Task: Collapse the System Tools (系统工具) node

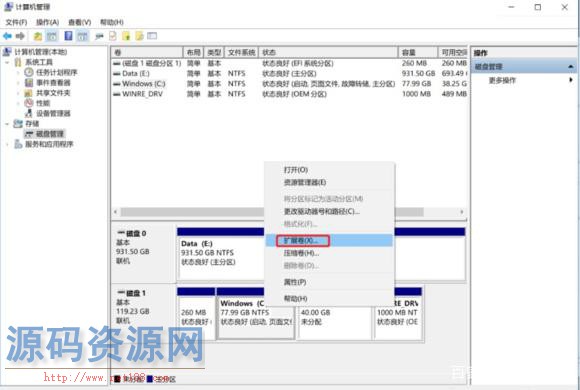Action: [x=7, y=62]
